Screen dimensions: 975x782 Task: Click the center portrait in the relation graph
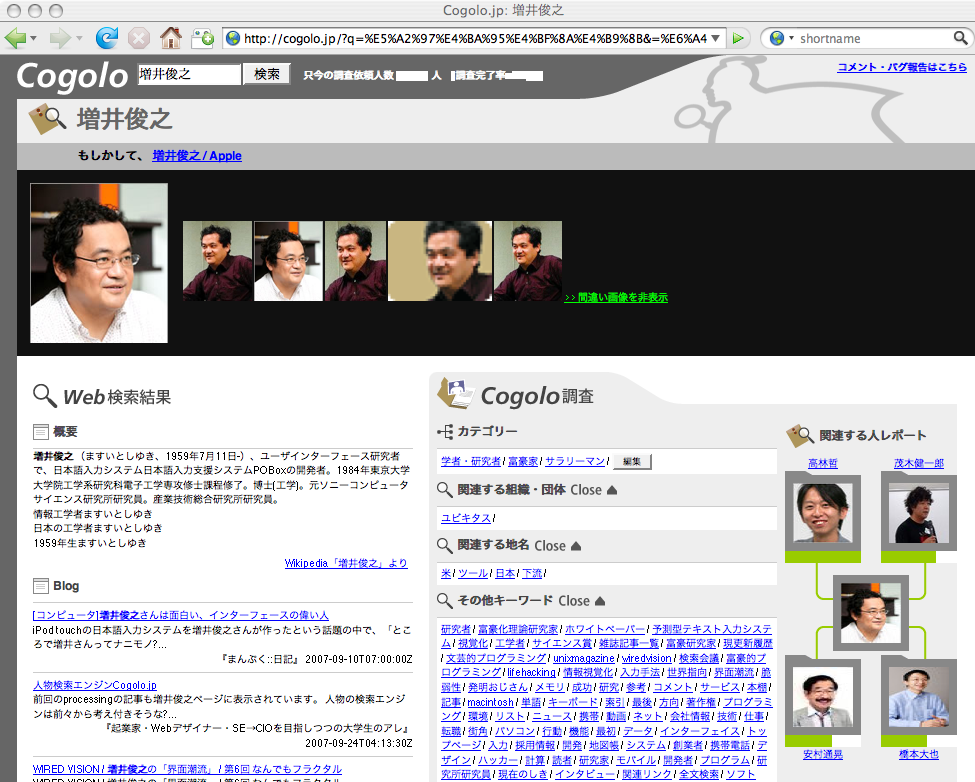coord(871,614)
